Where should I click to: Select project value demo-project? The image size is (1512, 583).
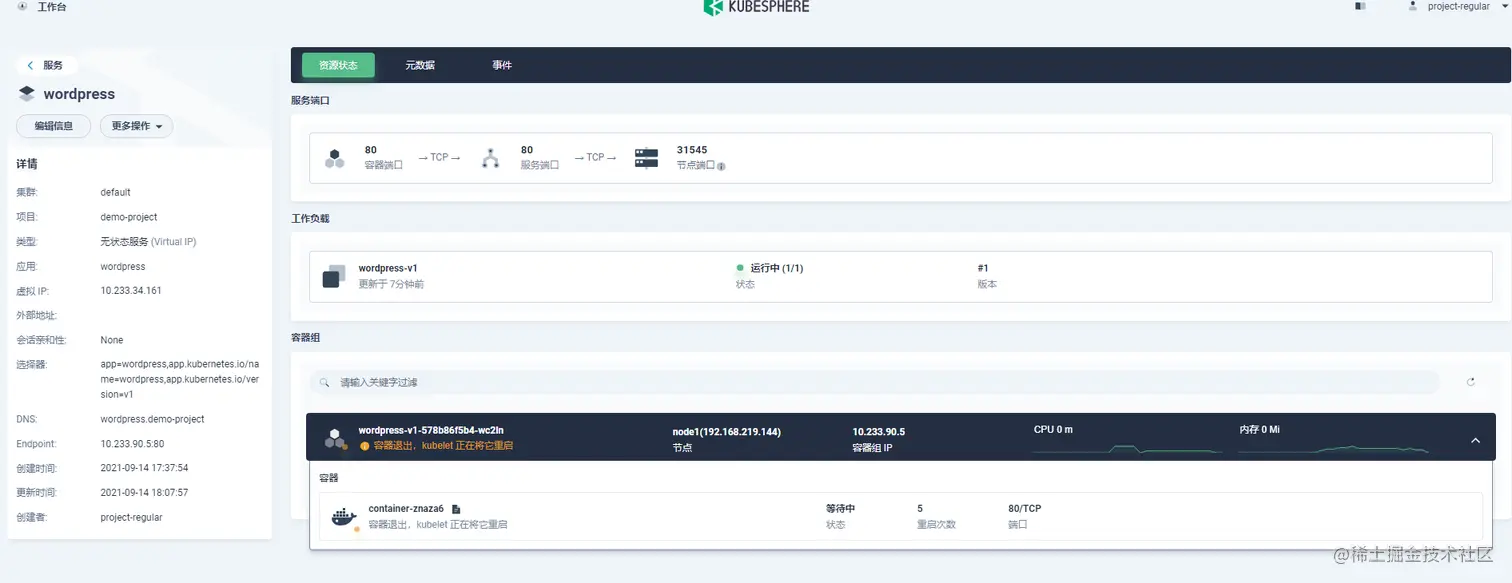pos(129,217)
